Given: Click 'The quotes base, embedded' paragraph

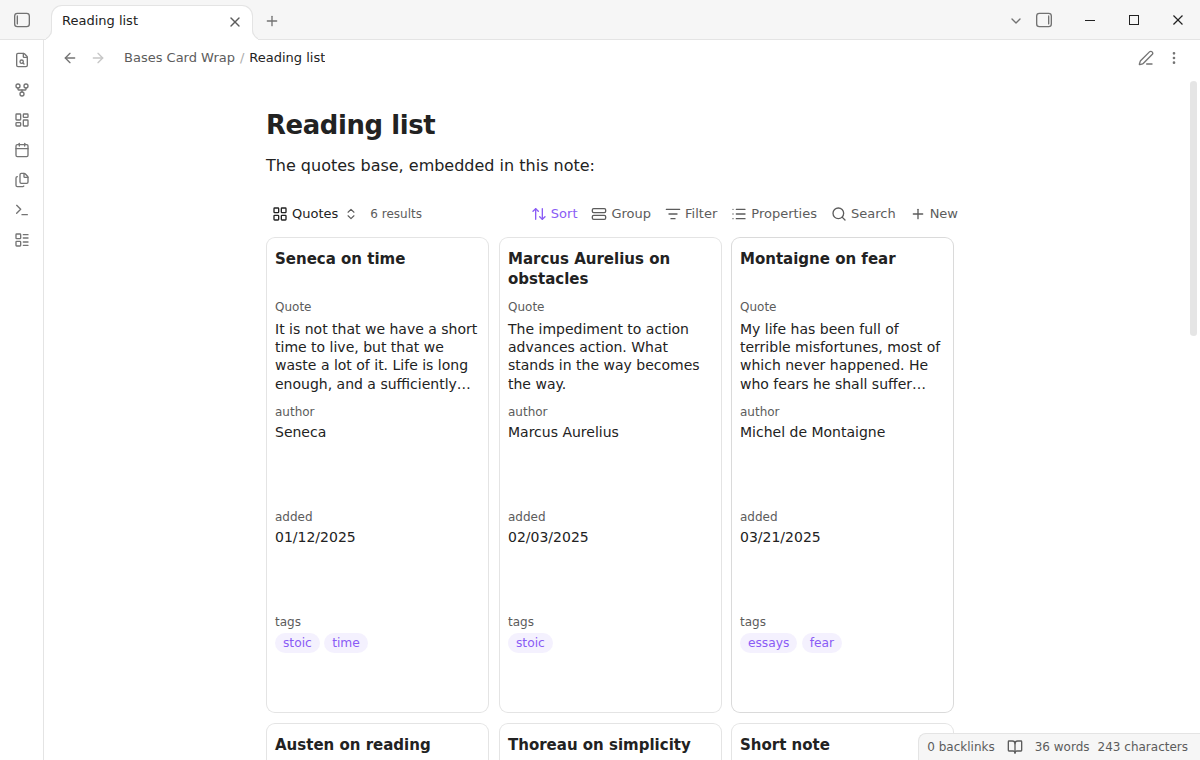Looking at the screenshot, I should (x=430, y=165).
